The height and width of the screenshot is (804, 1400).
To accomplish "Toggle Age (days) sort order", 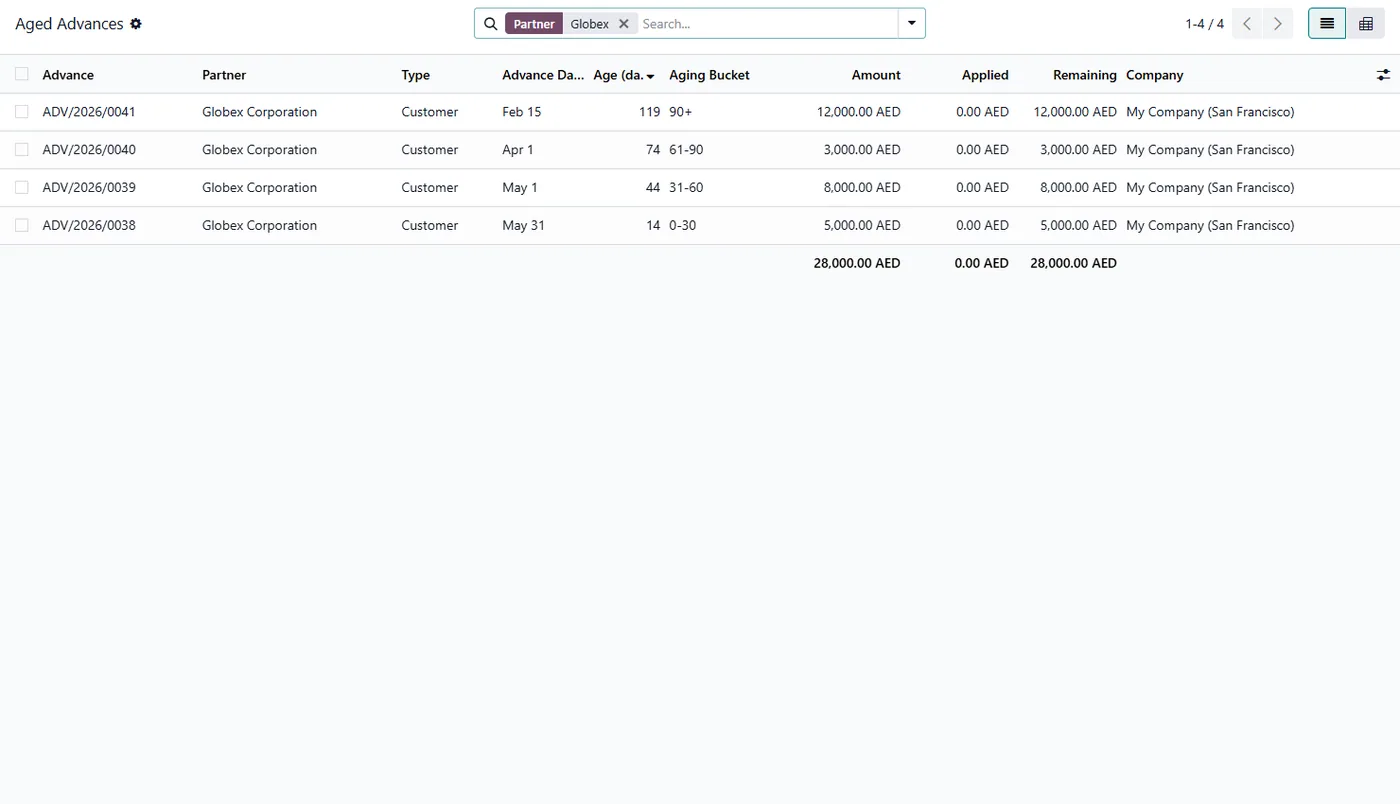I will (624, 75).
